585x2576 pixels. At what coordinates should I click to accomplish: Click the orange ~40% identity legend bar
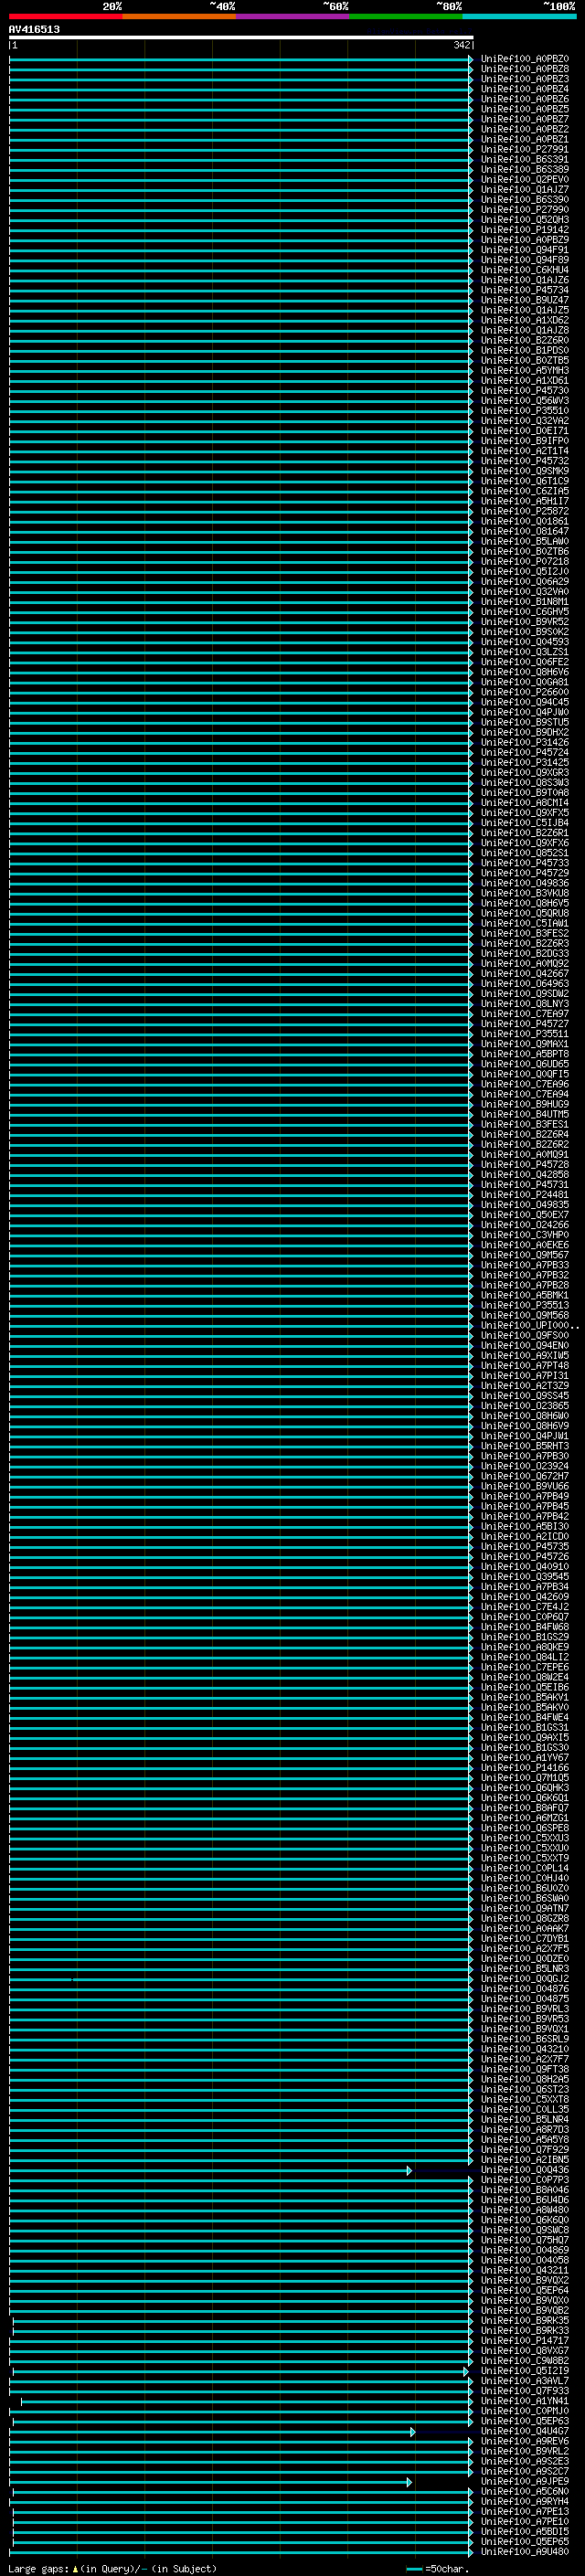[179, 16]
